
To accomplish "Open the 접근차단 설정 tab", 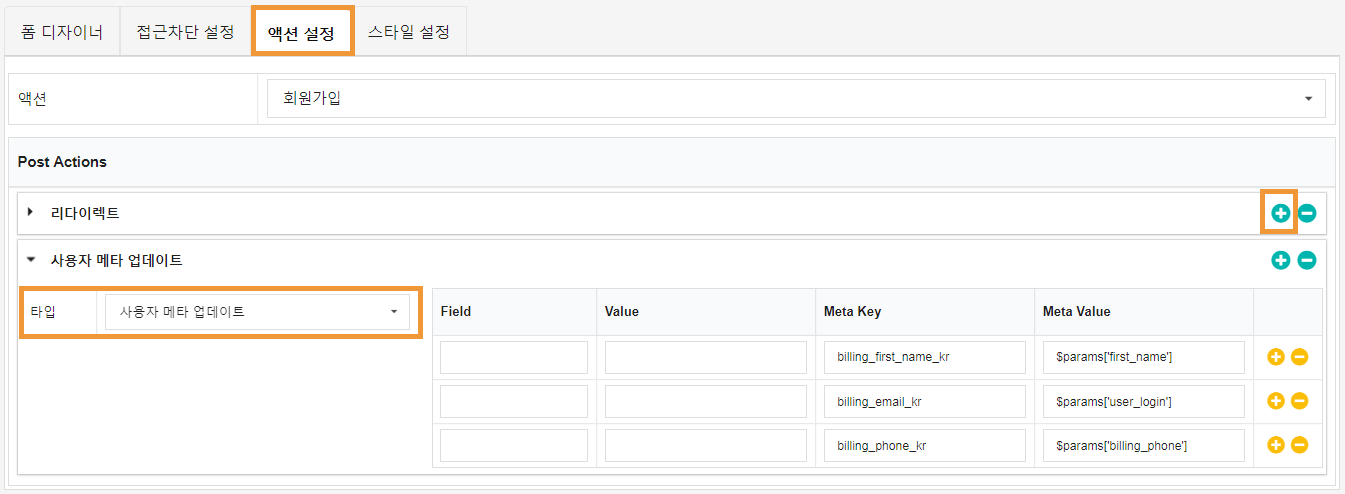I will 185,31.
